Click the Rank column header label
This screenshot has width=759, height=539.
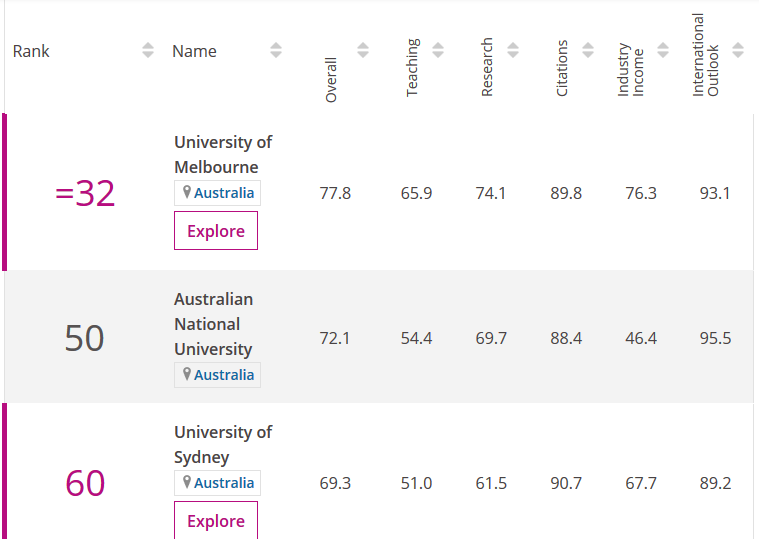[31, 51]
